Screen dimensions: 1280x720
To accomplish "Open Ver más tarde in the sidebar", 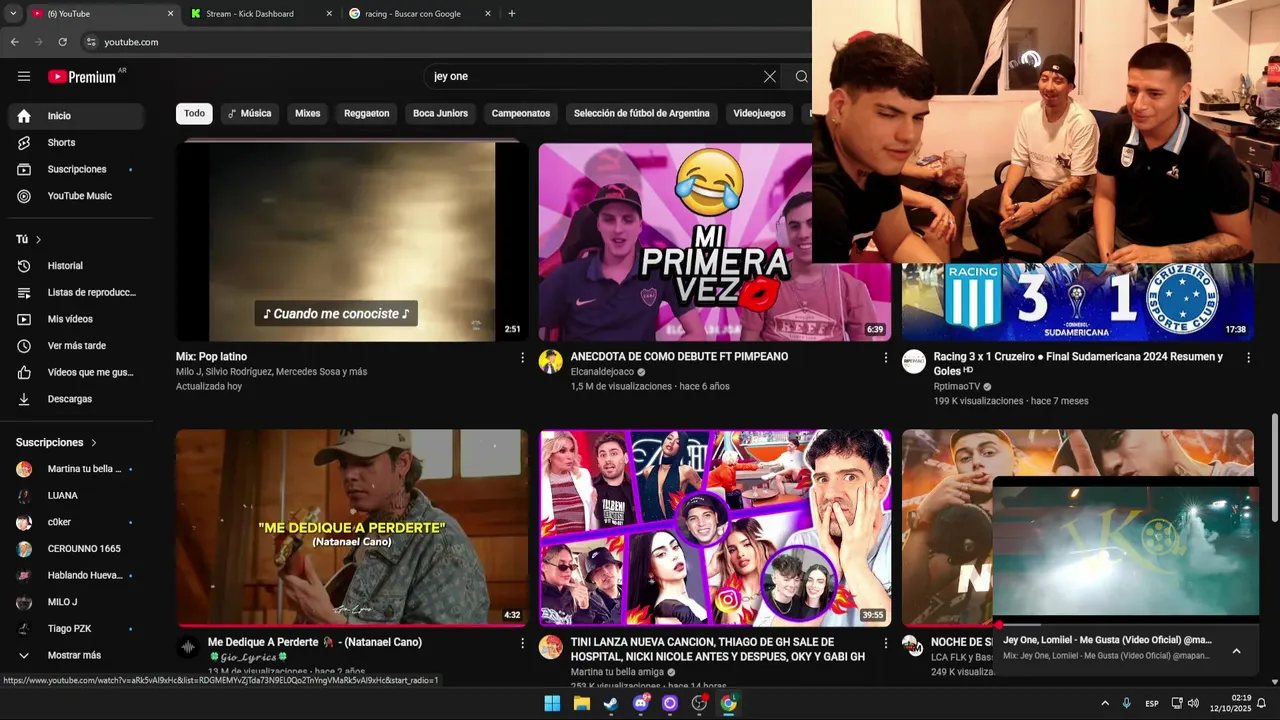I will pos(76,346).
